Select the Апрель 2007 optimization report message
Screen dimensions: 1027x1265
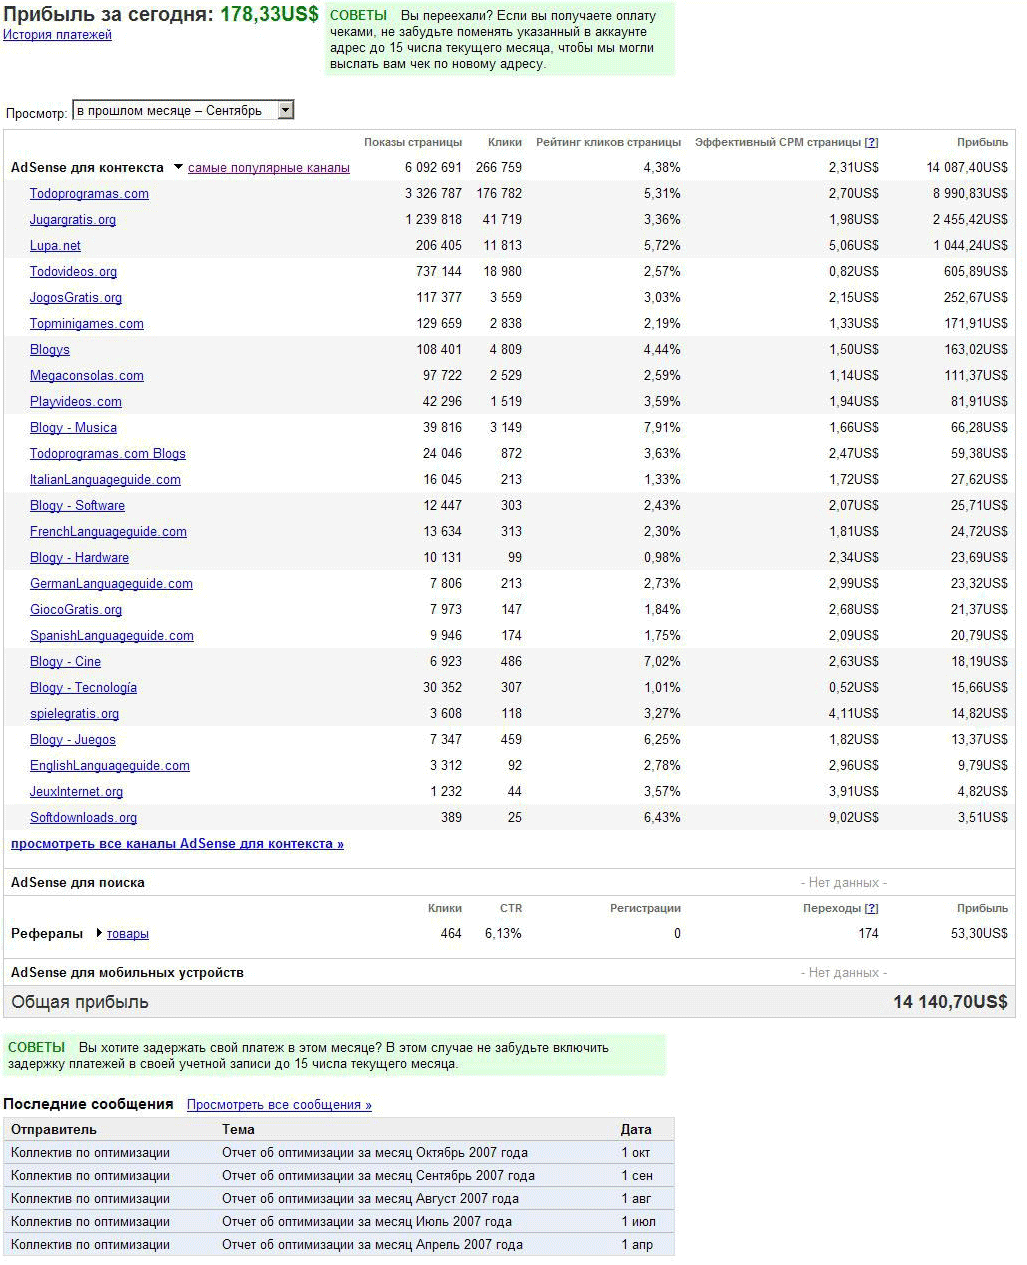(x=338, y=1245)
